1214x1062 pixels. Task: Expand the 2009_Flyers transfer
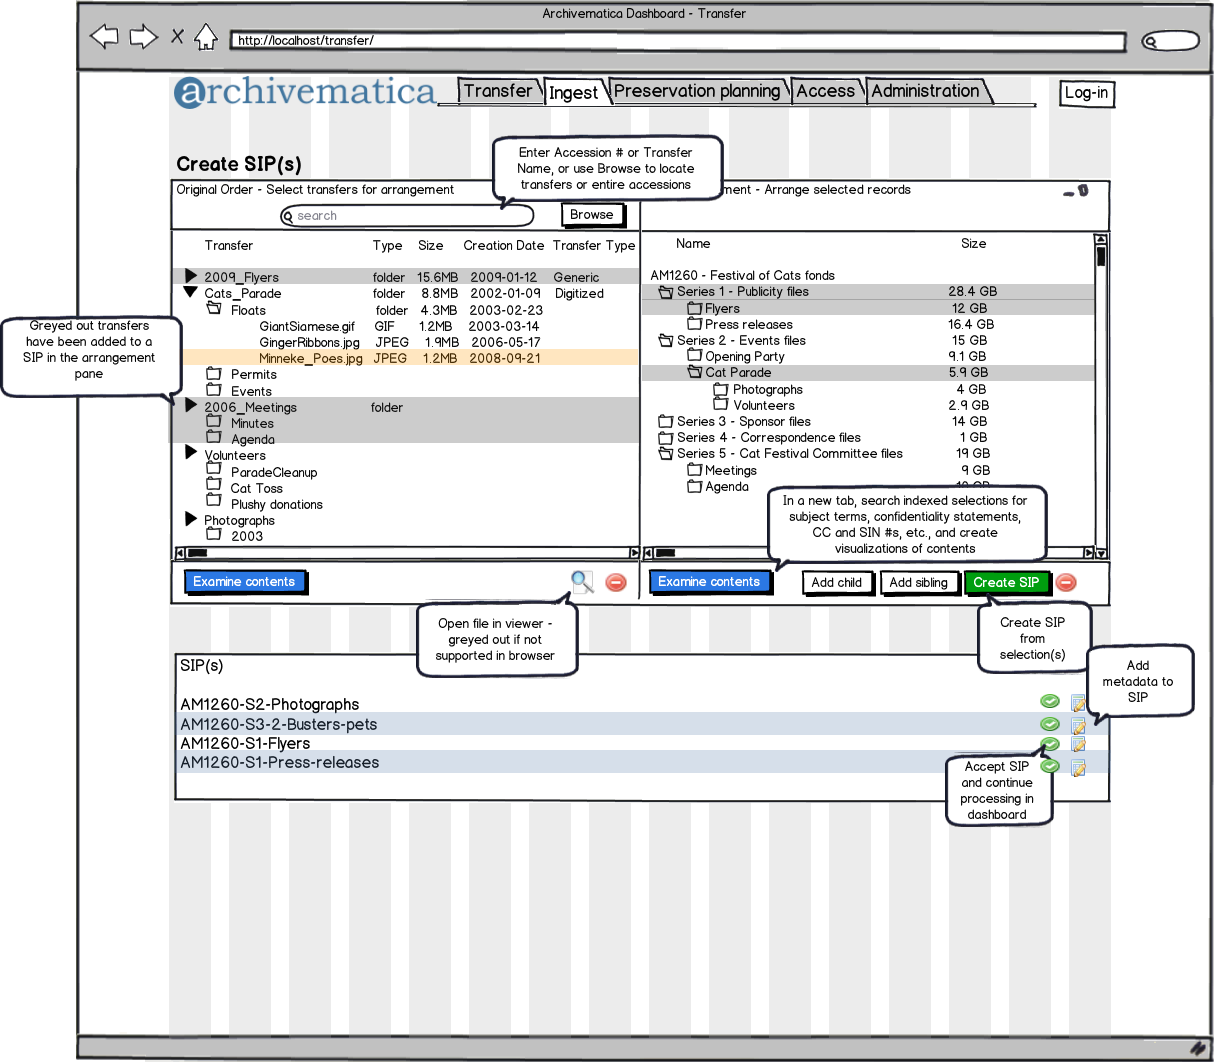[x=191, y=276]
